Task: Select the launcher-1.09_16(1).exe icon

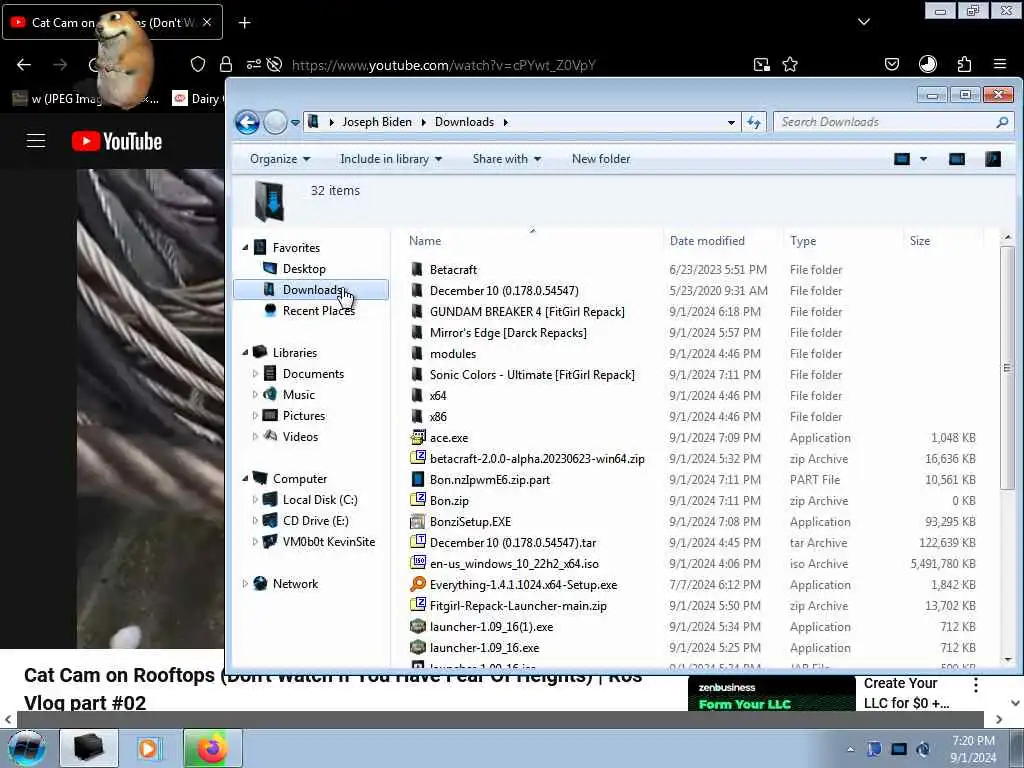Action: click(x=417, y=626)
